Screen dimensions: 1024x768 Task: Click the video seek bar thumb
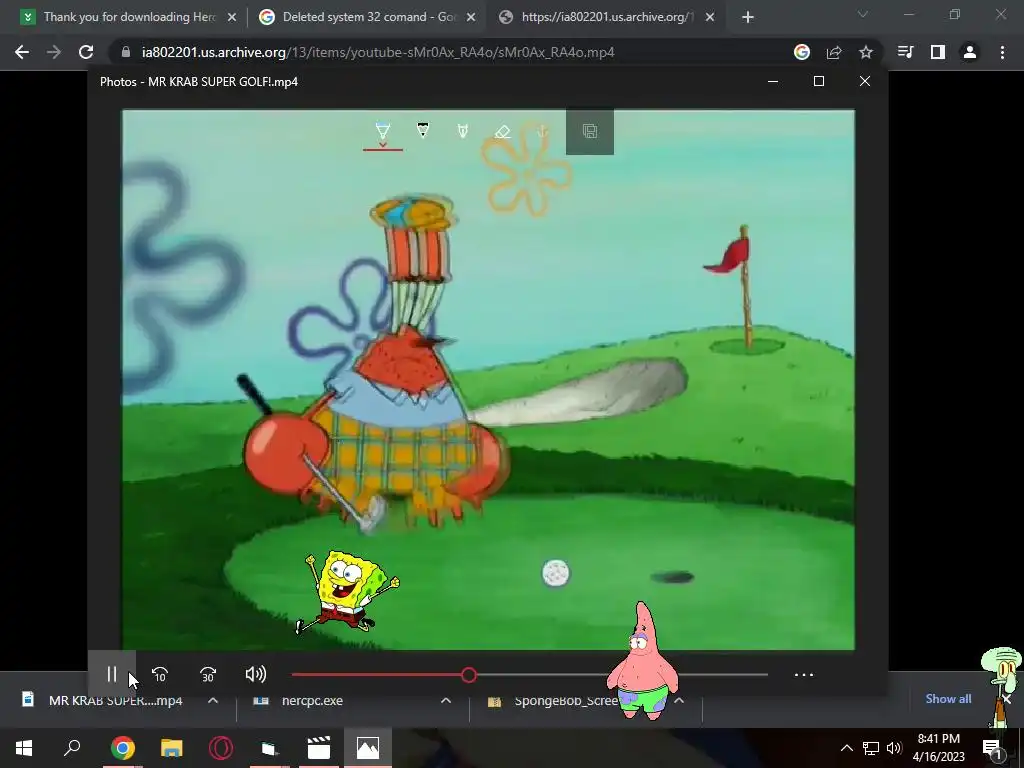(x=468, y=675)
